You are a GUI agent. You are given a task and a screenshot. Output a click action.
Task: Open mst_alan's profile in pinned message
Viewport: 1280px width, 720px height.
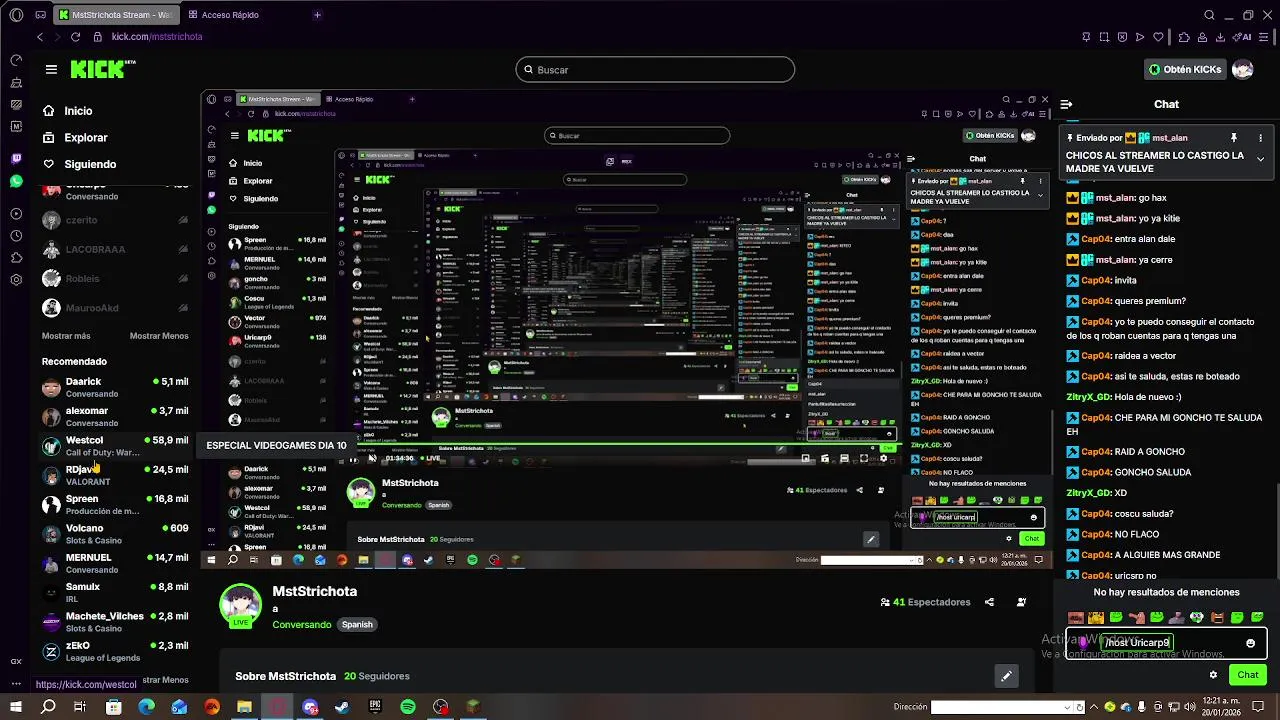pyautogui.click(x=1169, y=138)
